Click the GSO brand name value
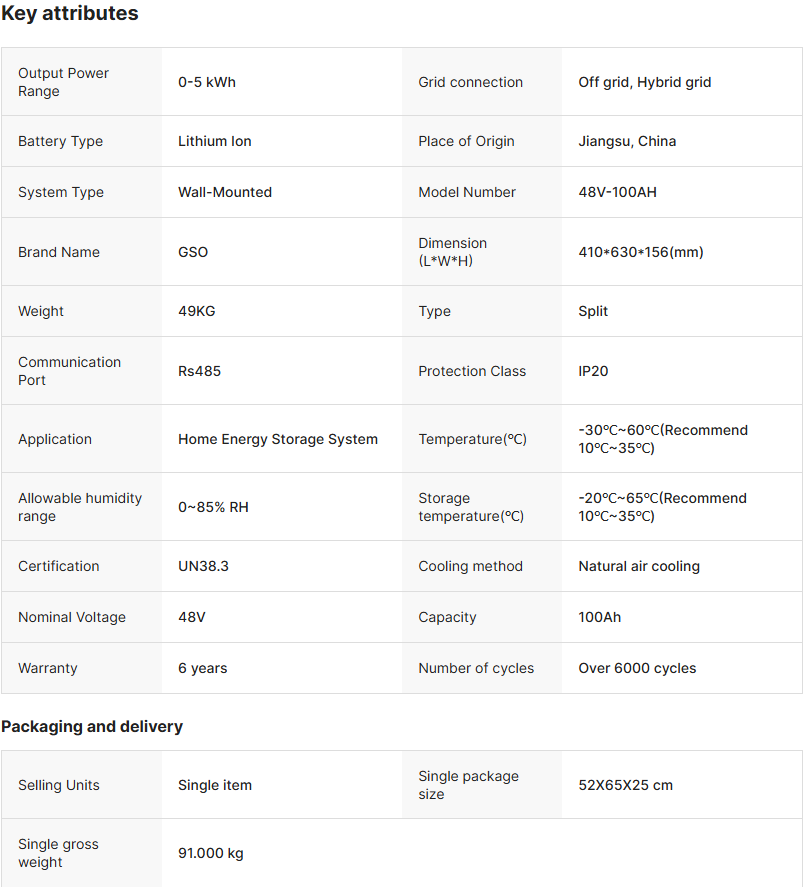The height and width of the screenshot is (887, 804). pos(193,252)
